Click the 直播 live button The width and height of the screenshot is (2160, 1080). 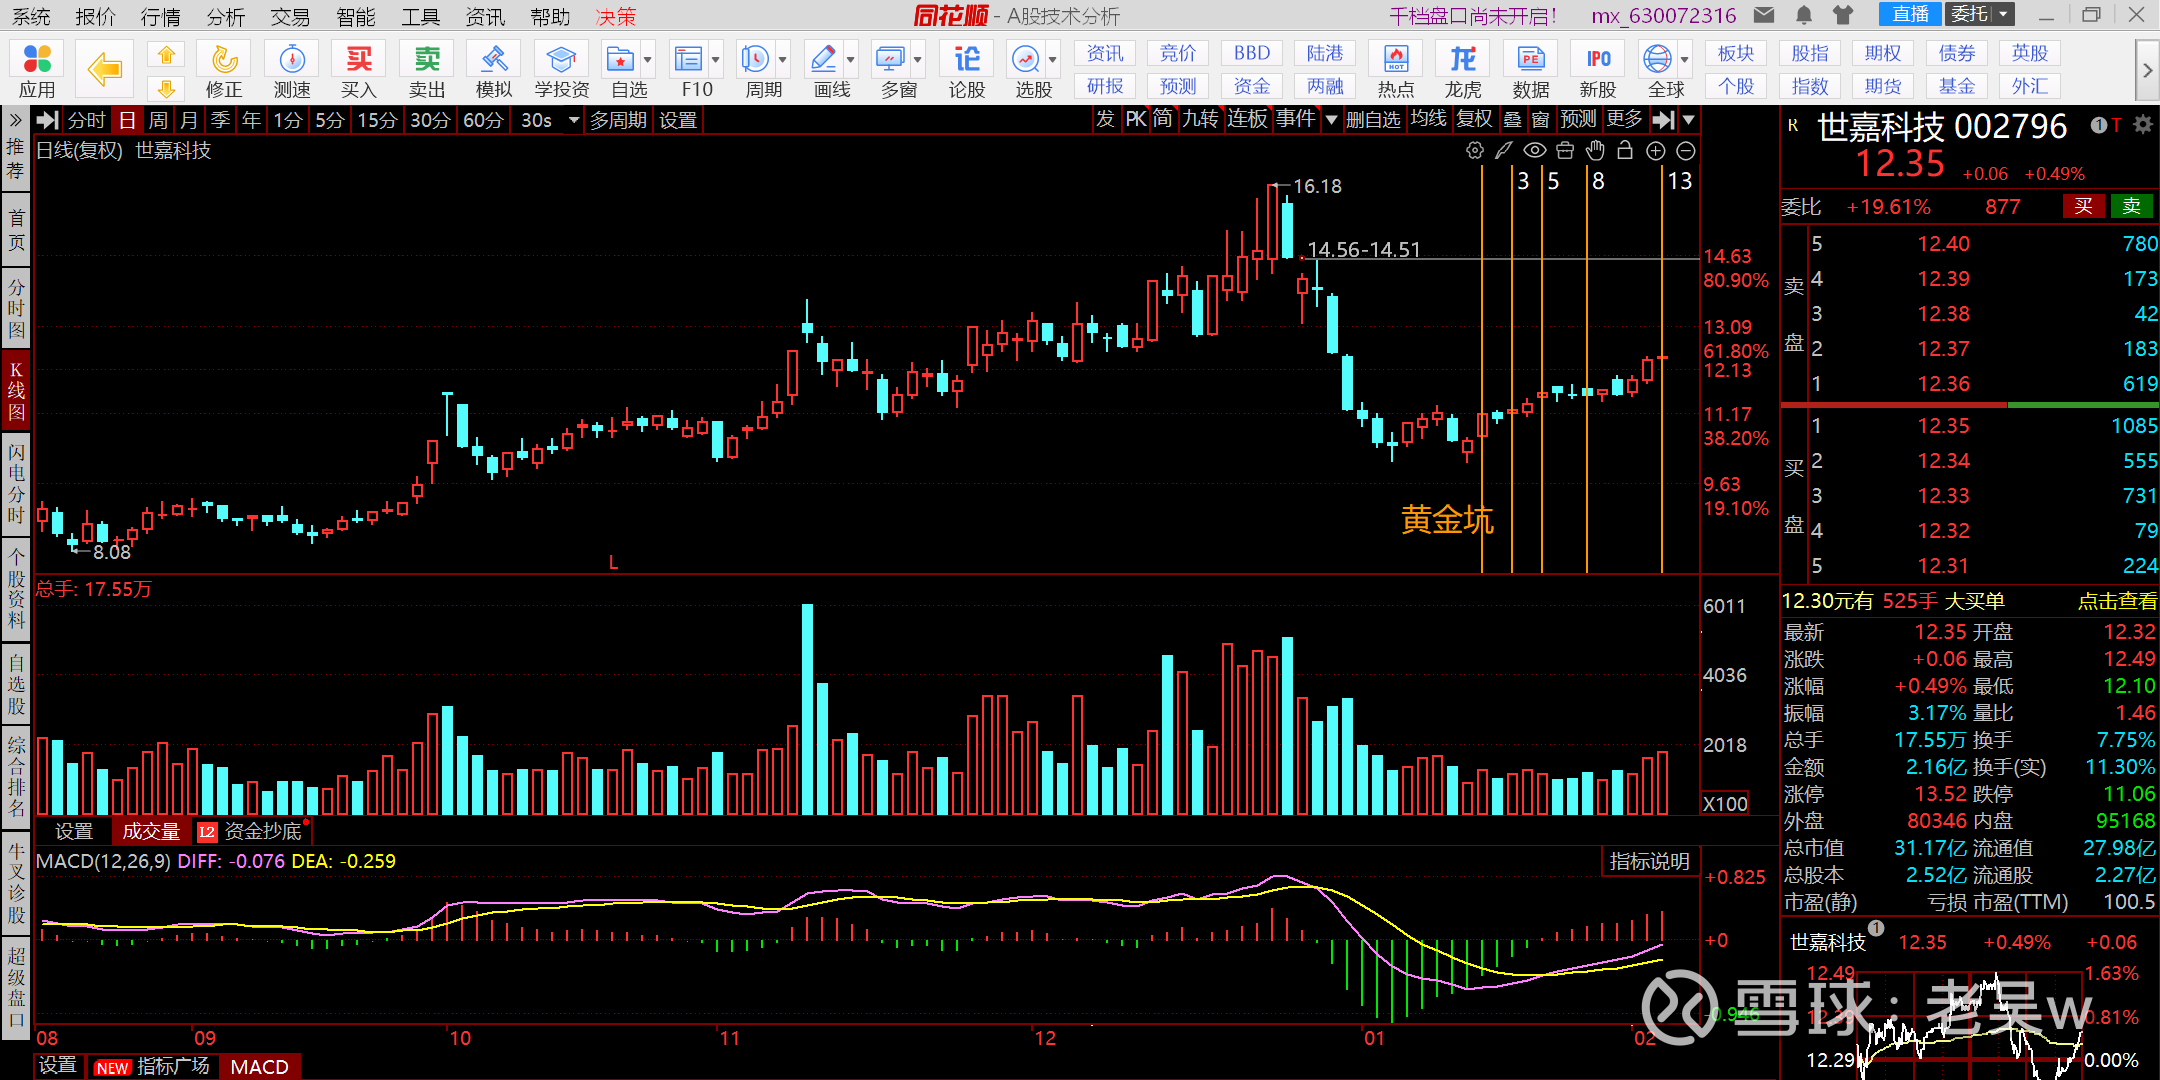coord(1910,14)
